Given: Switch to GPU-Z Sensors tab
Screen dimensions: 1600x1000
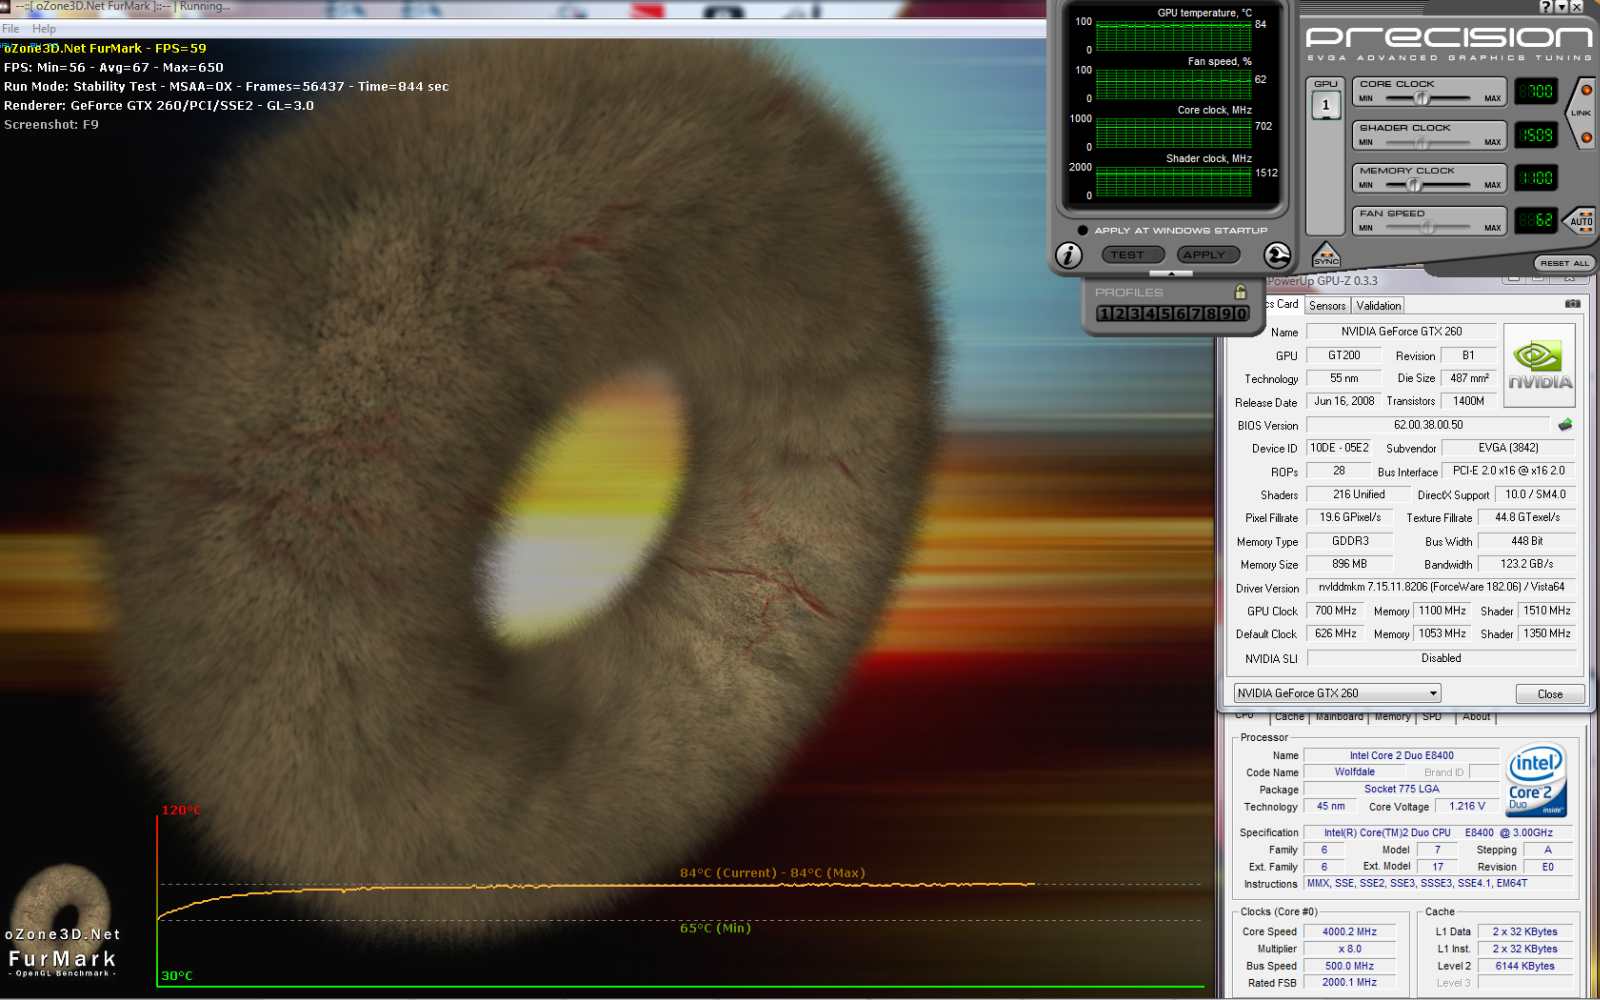Looking at the screenshot, I should (x=1327, y=306).
